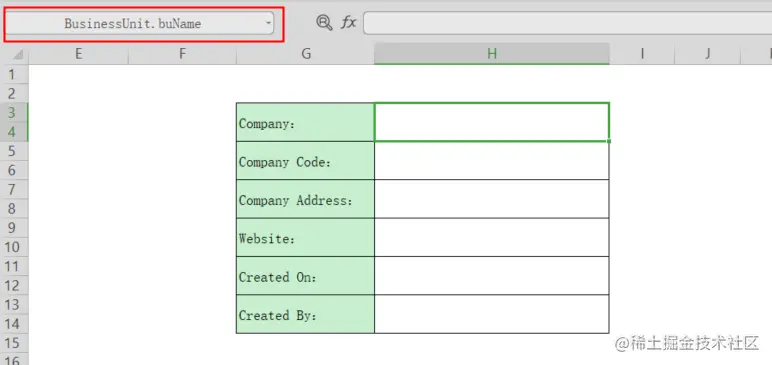Select column G header
The height and width of the screenshot is (365, 772).
pyautogui.click(x=306, y=54)
